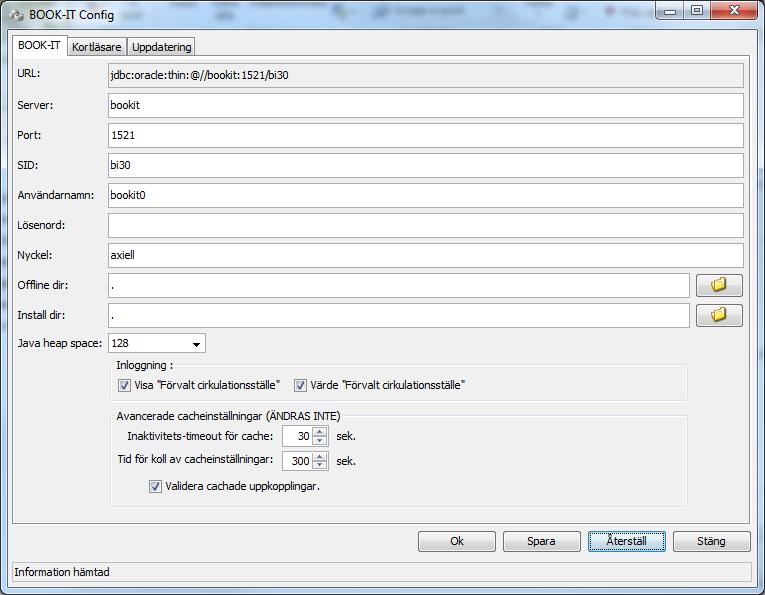This screenshot has width=765, height=595.
Task: Click into the Offline dir text field
Action: pos(399,285)
